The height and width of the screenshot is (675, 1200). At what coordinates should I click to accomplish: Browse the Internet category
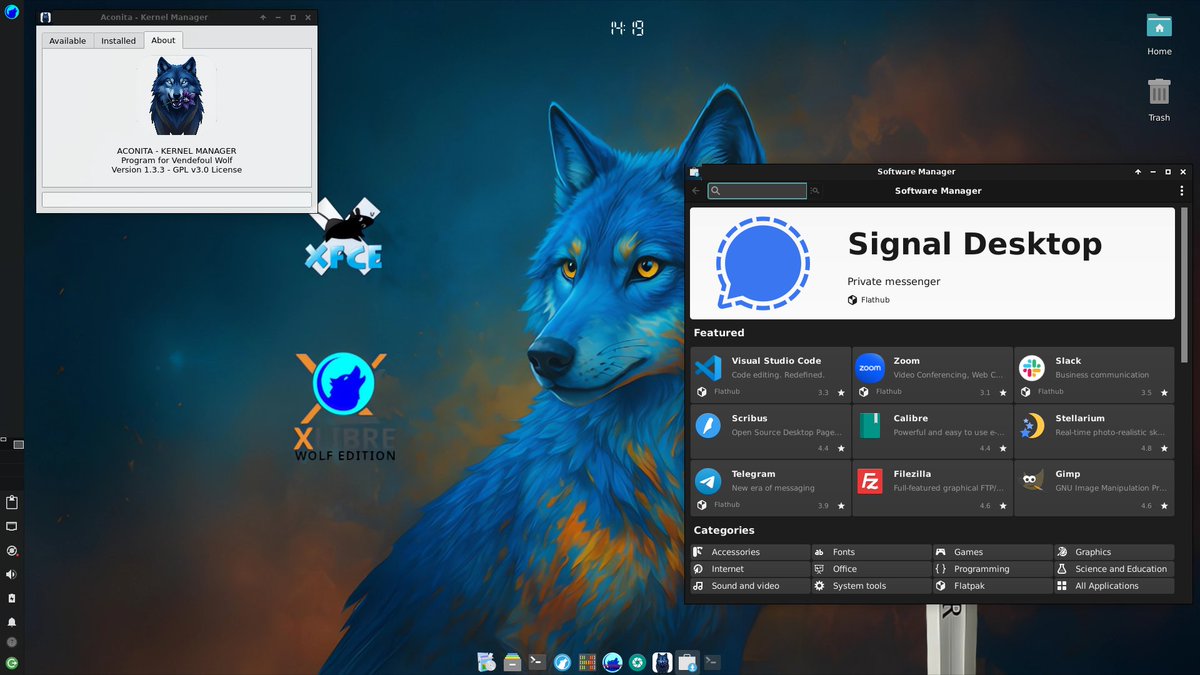[x=750, y=569]
